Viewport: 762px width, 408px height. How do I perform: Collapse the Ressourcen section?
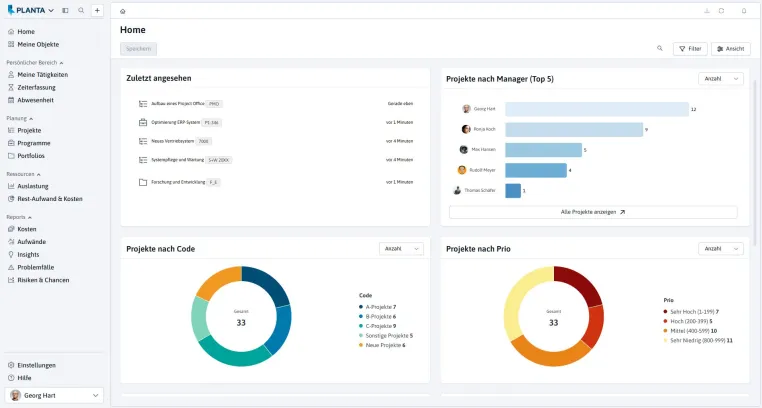(x=23, y=174)
